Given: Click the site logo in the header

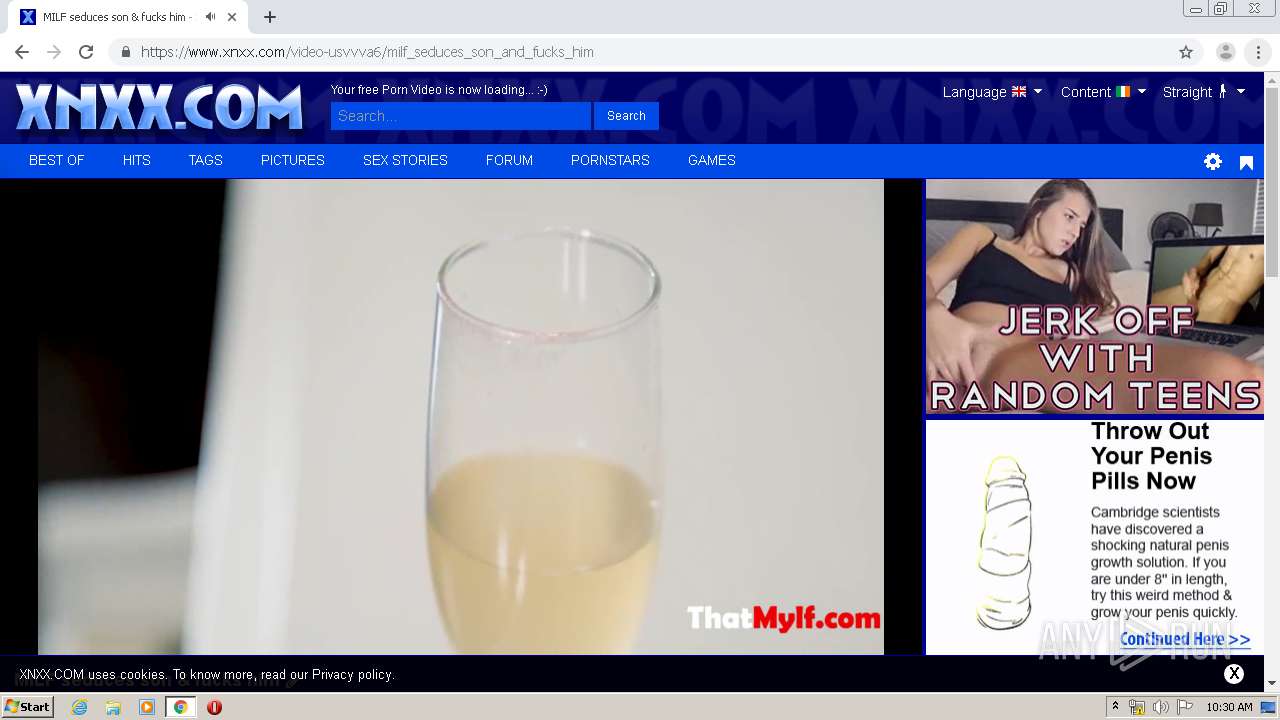Looking at the screenshot, I should 159,107.
